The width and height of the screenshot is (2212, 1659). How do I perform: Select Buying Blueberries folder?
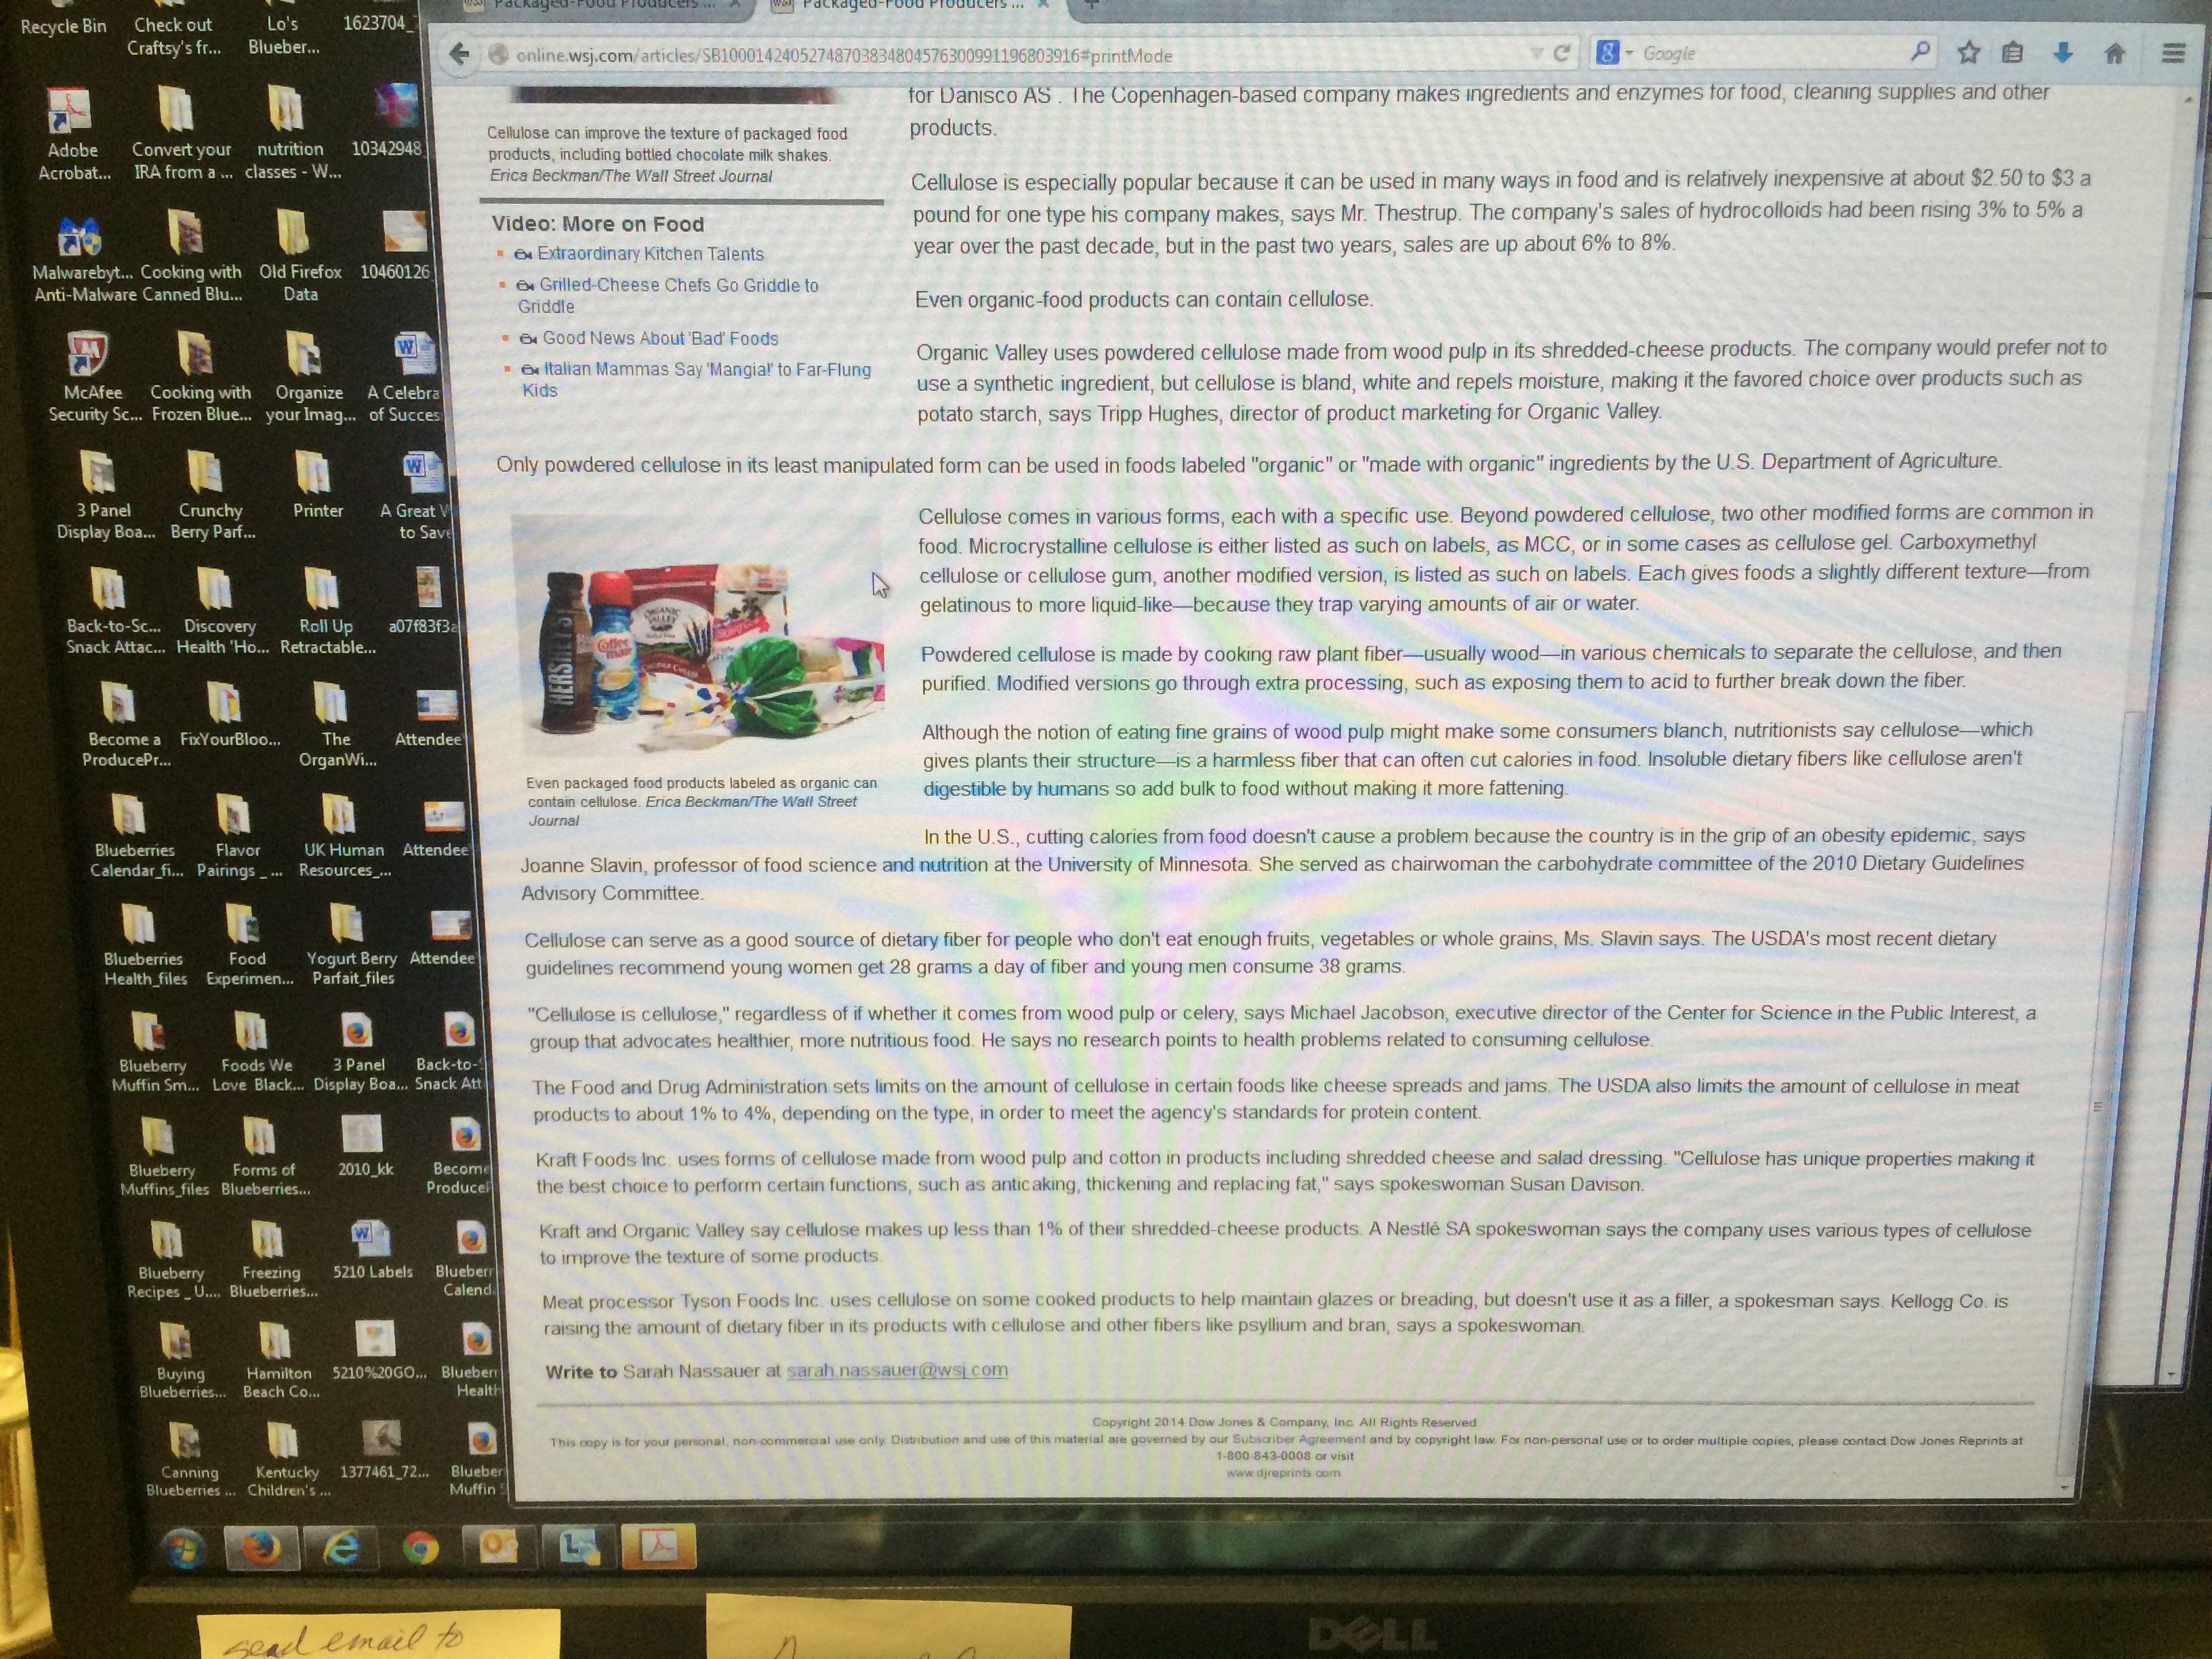coord(181,1360)
